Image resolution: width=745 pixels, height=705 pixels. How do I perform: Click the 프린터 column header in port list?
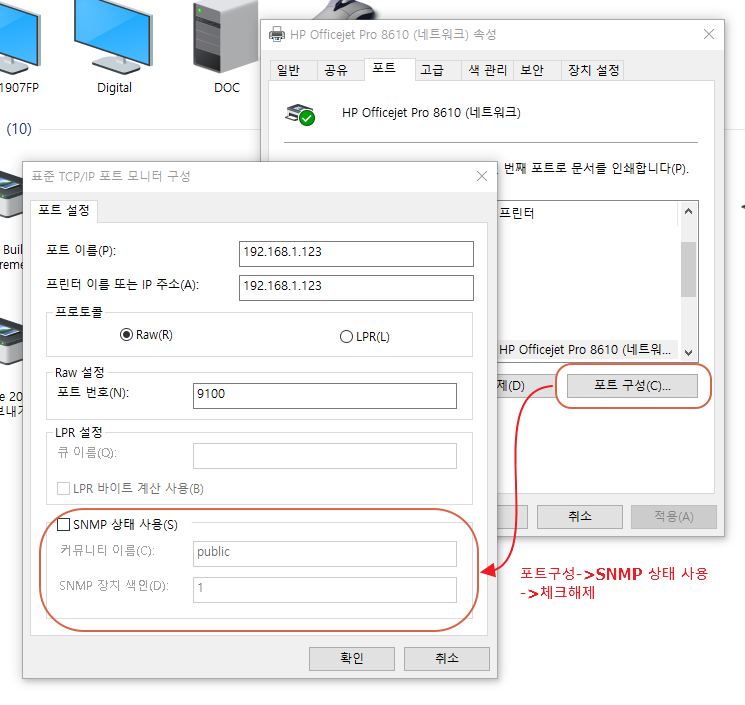(588, 213)
